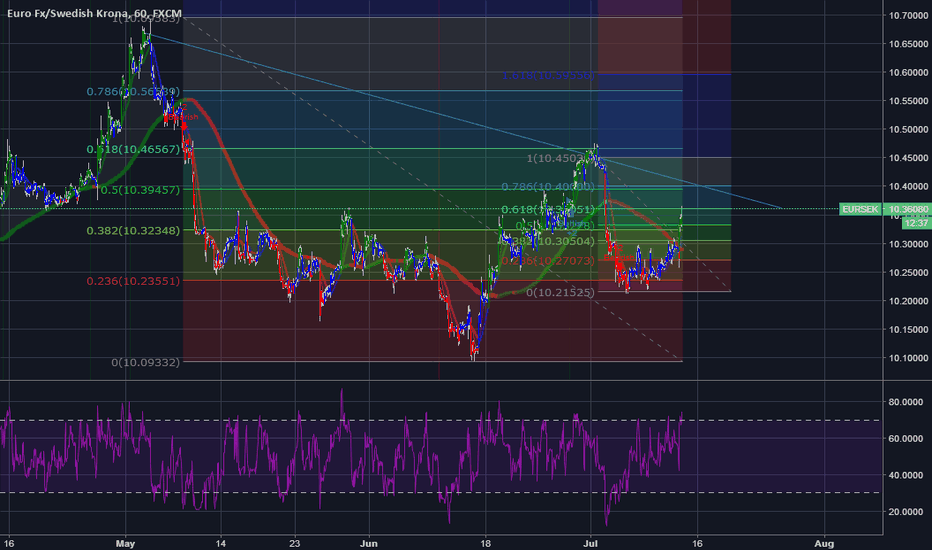The width and height of the screenshot is (932, 550).
Task: Click the 0(10.21525) retracement label
Action: (560, 292)
